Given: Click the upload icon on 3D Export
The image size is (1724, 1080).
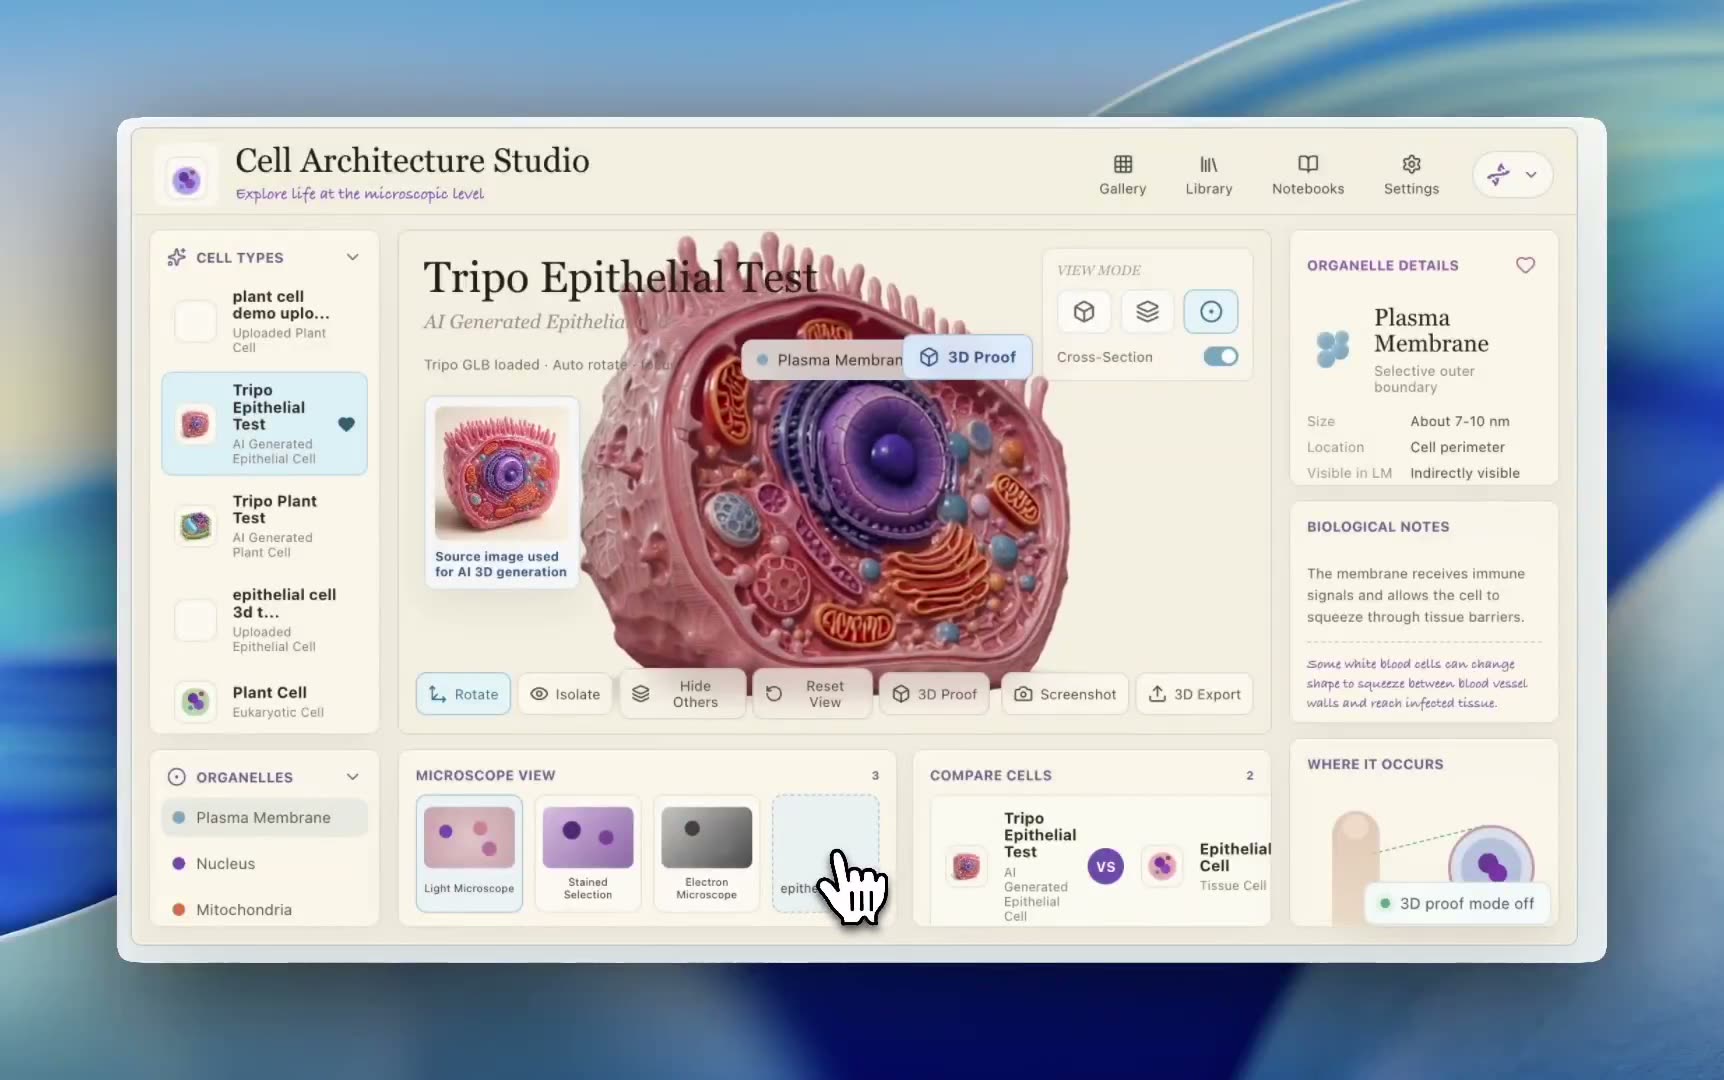Looking at the screenshot, I should [x=1157, y=694].
